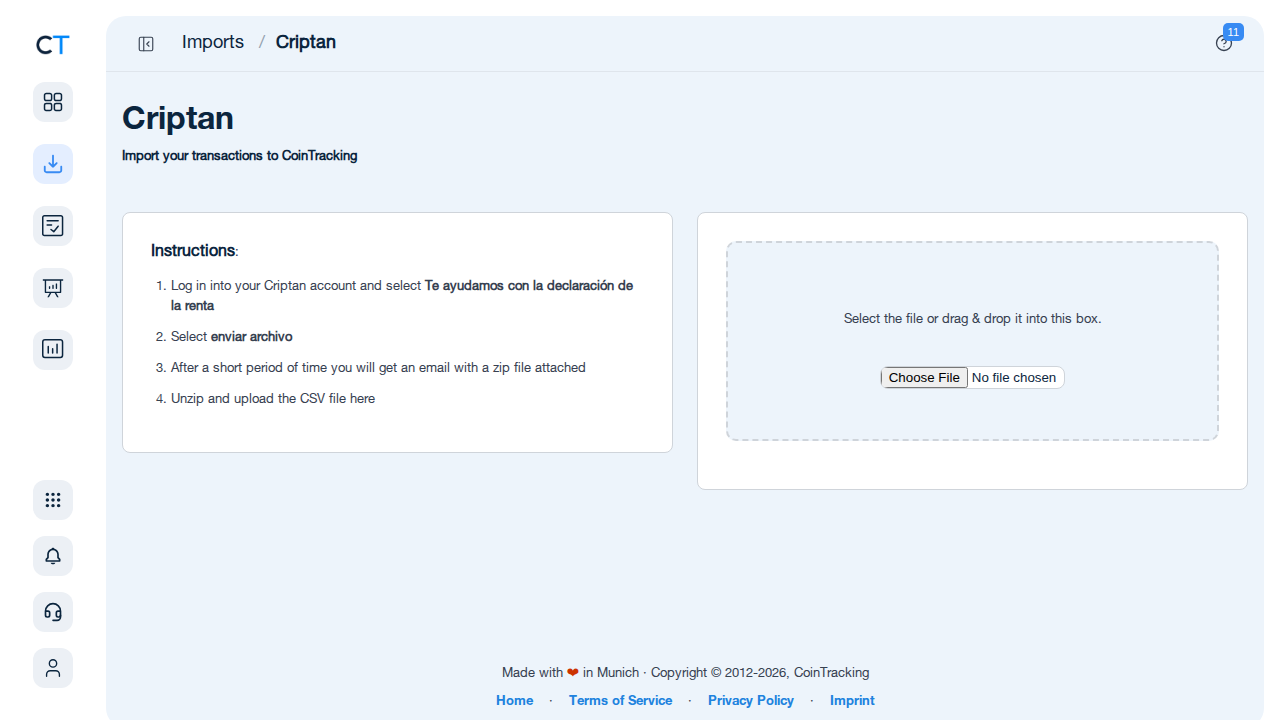This screenshot has width=1280, height=720.
Task: Collapse the sidebar with the panel toggle icon
Action: [x=146, y=43]
